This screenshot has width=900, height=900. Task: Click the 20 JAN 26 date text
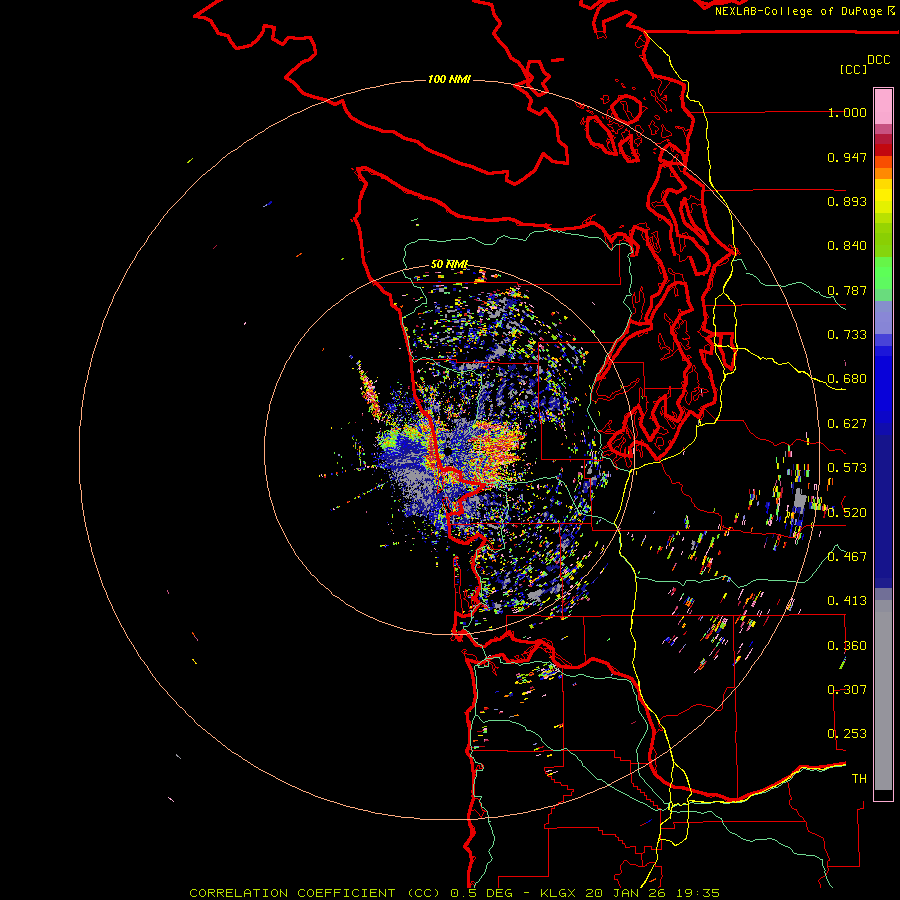click(x=626, y=893)
